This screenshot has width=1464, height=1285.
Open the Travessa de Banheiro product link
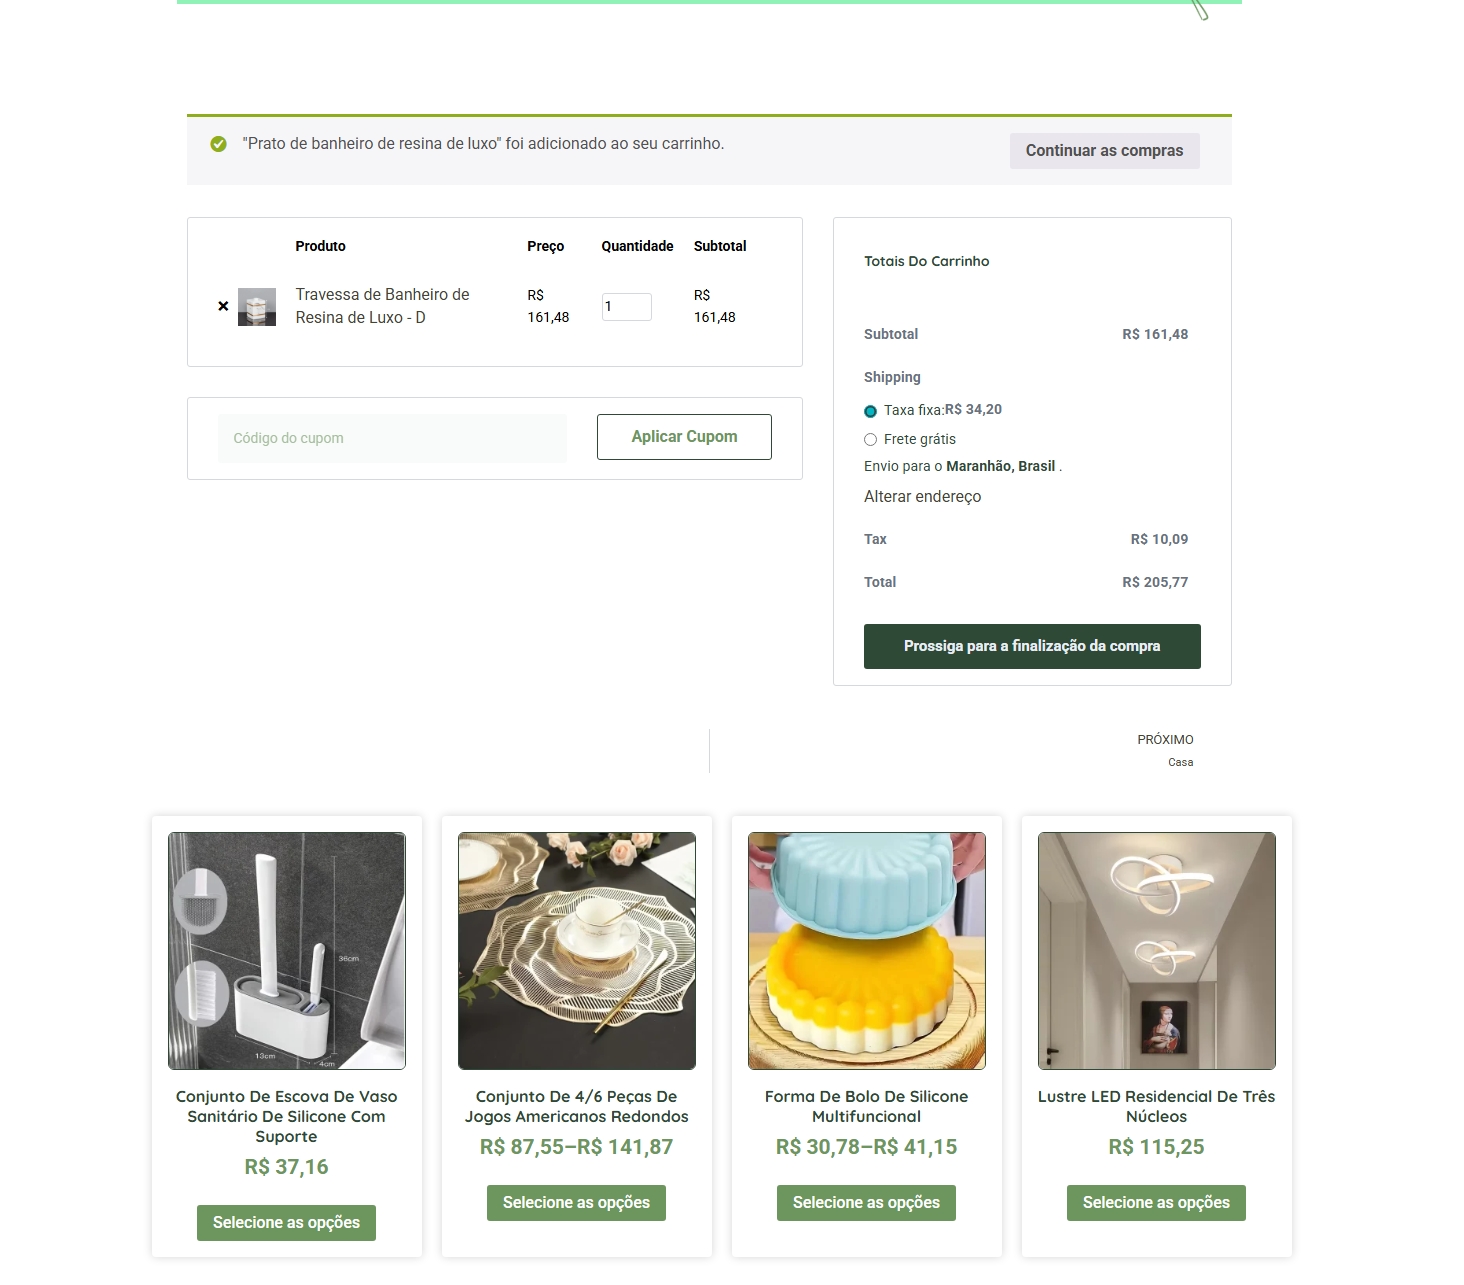point(382,306)
